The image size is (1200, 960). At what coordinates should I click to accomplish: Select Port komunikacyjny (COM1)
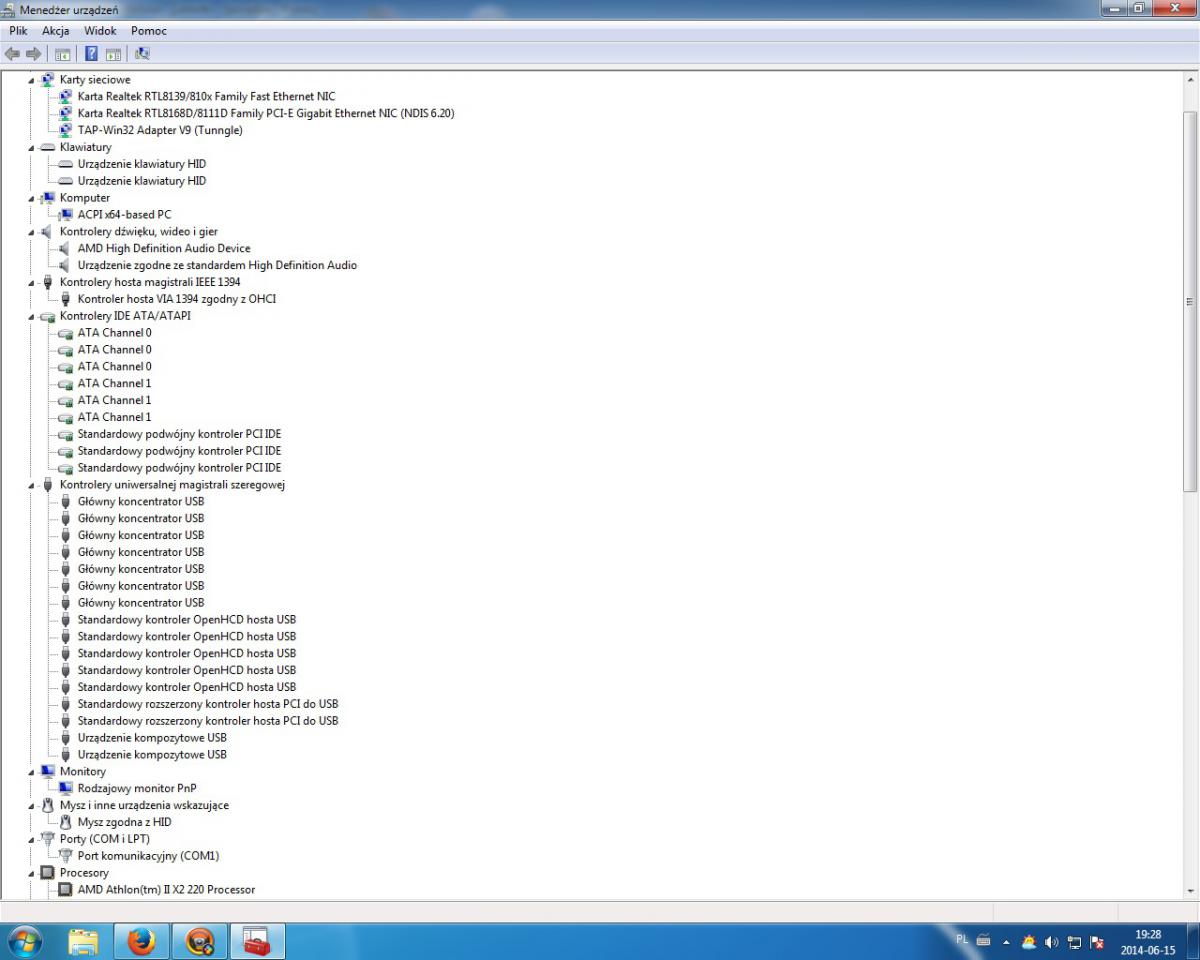tap(148, 856)
